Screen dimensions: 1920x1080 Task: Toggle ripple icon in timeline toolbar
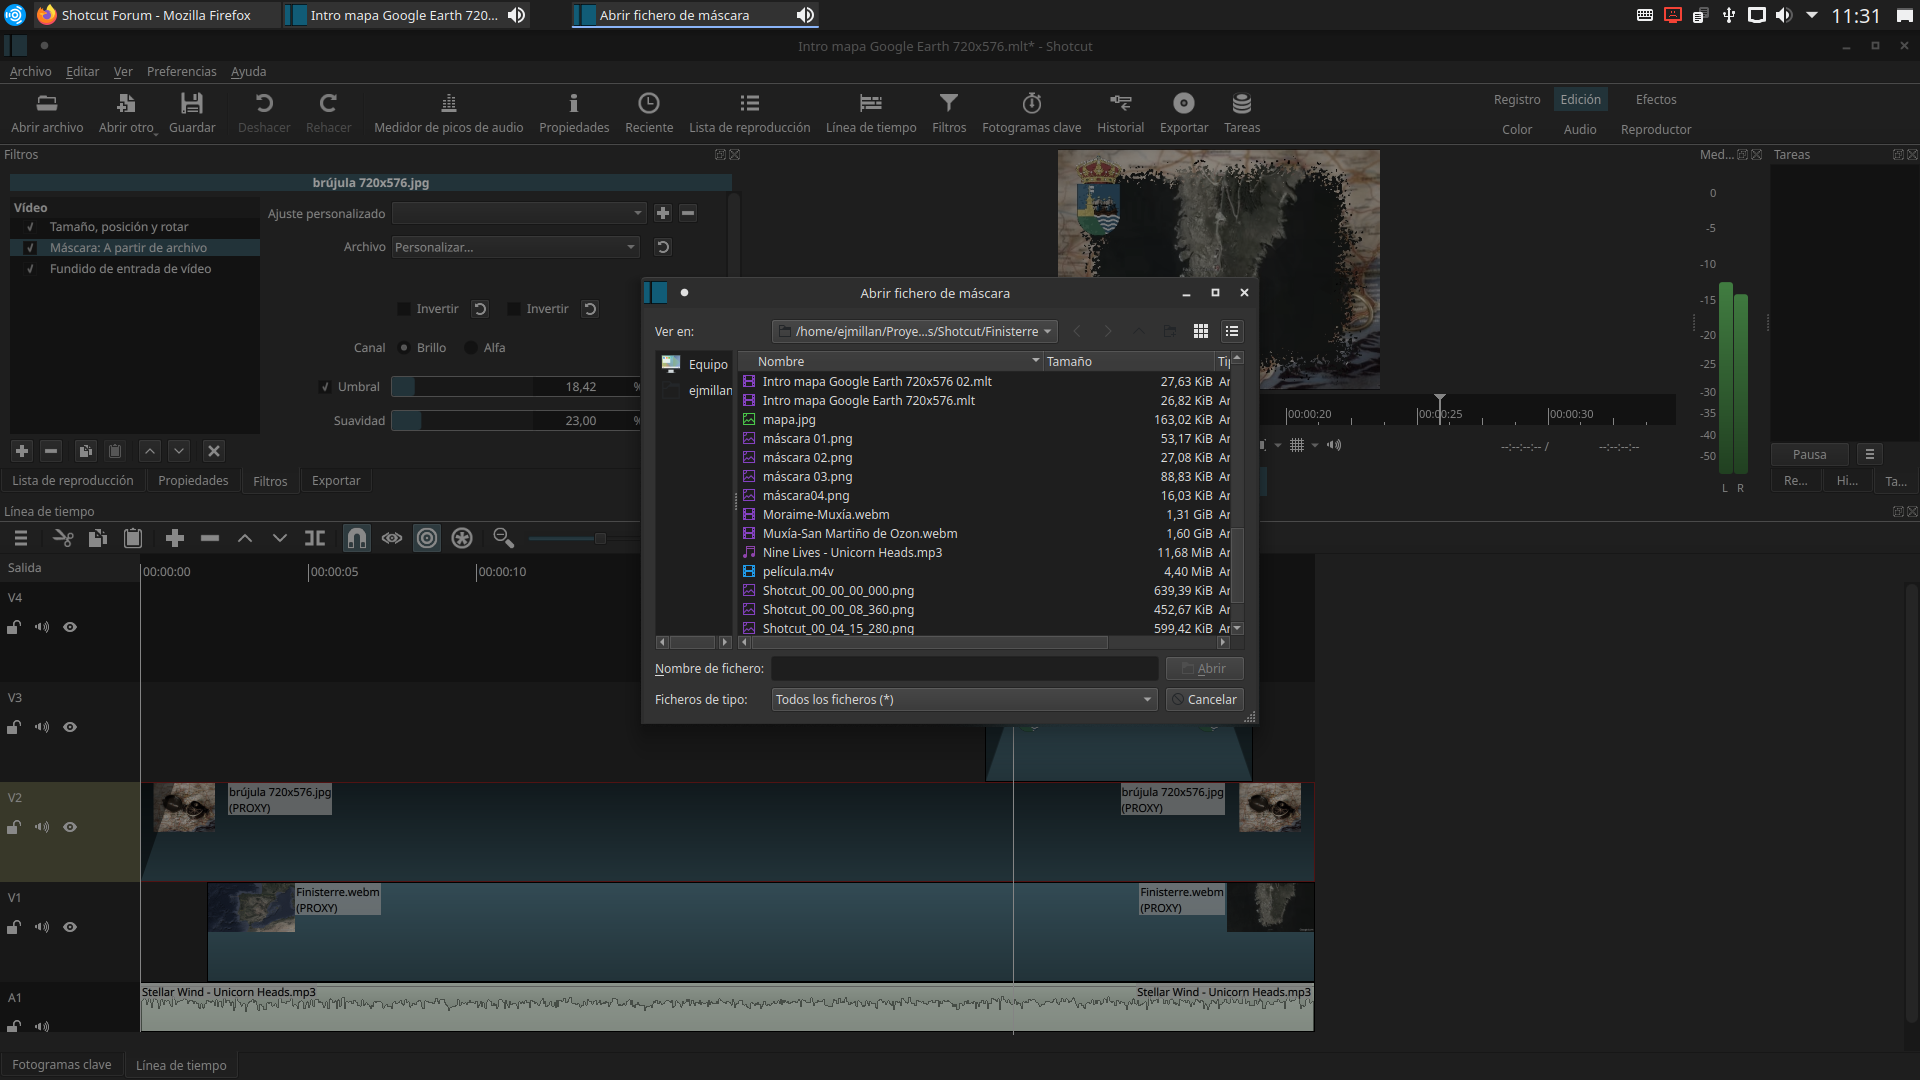pos(427,538)
